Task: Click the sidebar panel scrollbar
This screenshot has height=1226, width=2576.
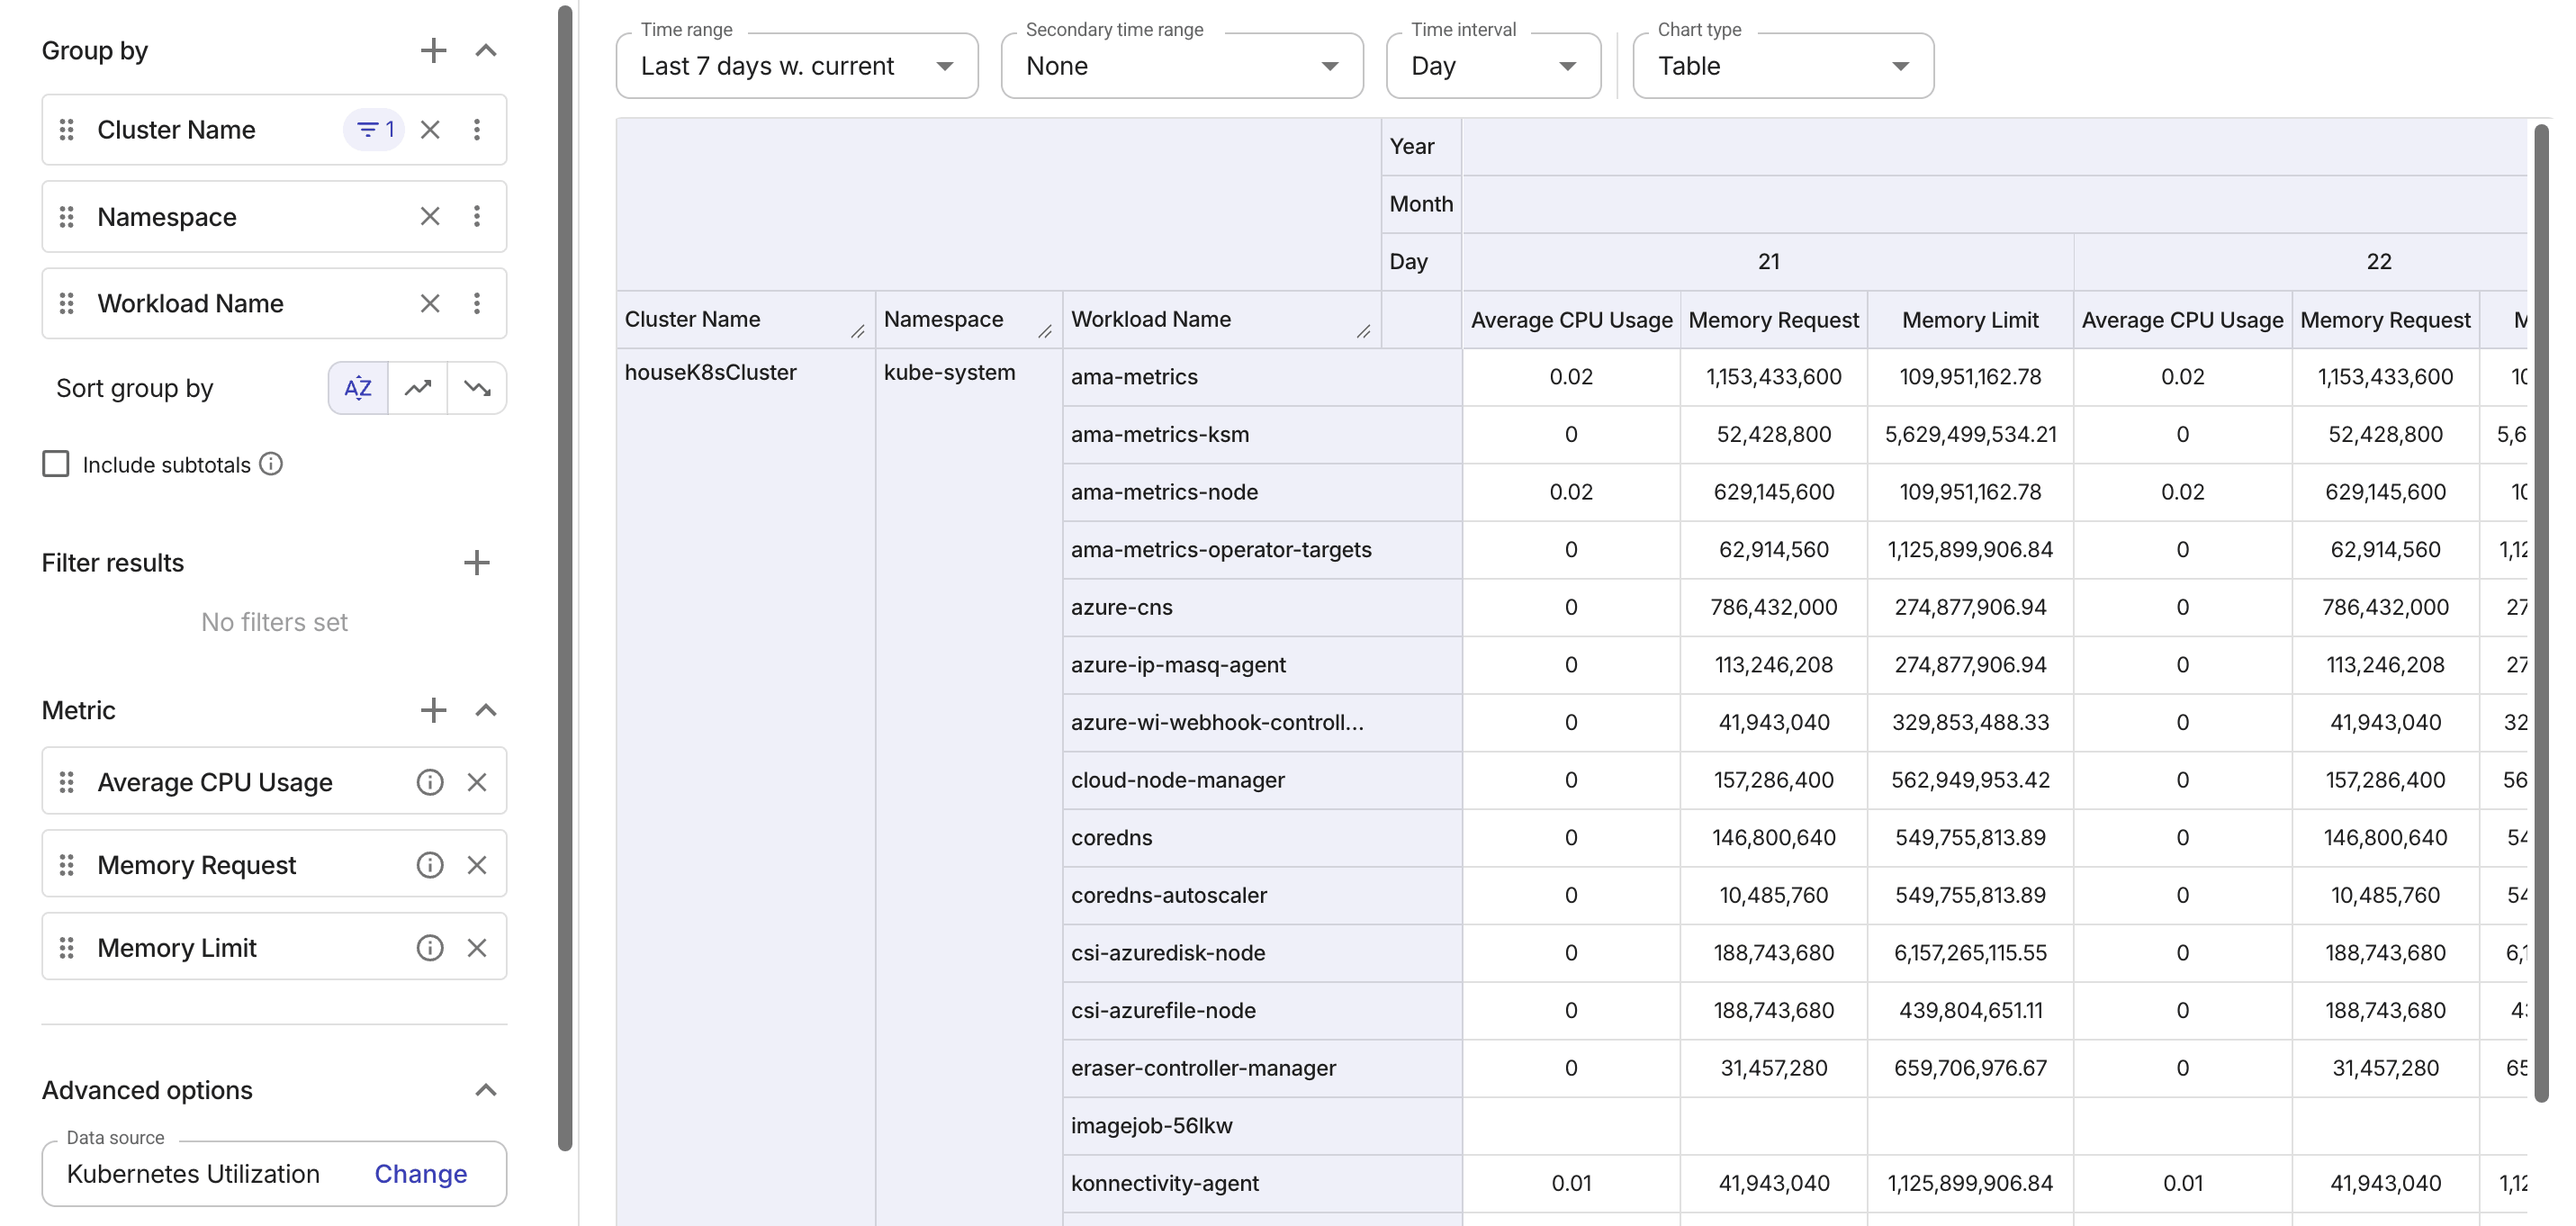Action: [565, 578]
